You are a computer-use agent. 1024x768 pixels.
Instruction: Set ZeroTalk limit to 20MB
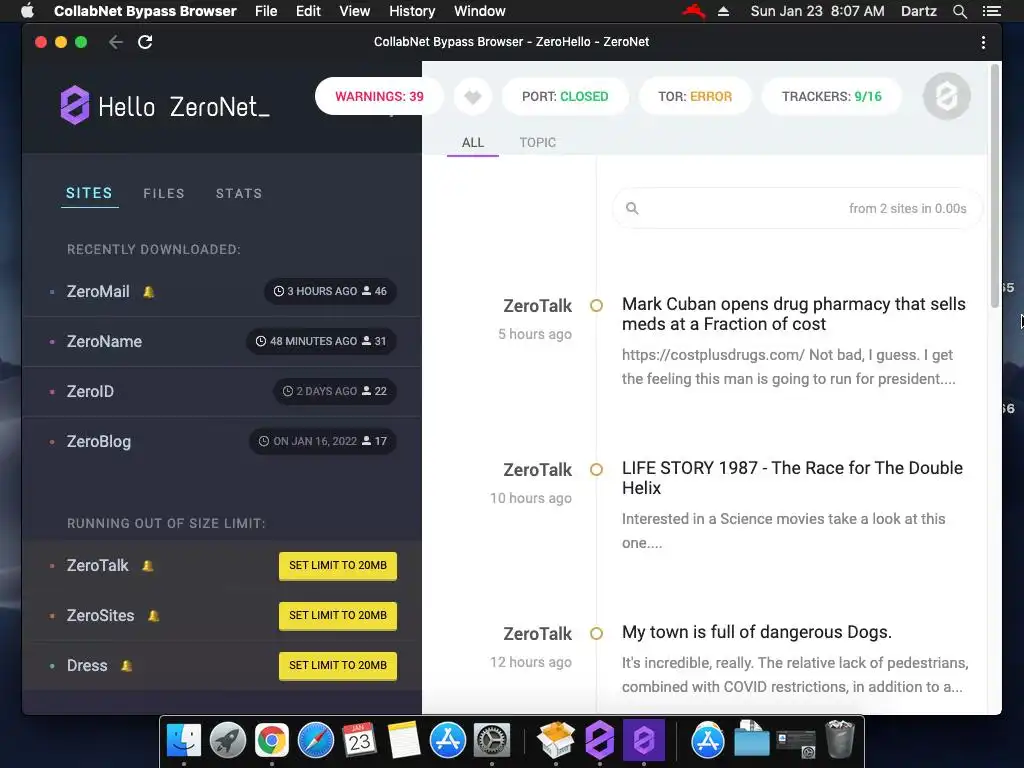[338, 566]
